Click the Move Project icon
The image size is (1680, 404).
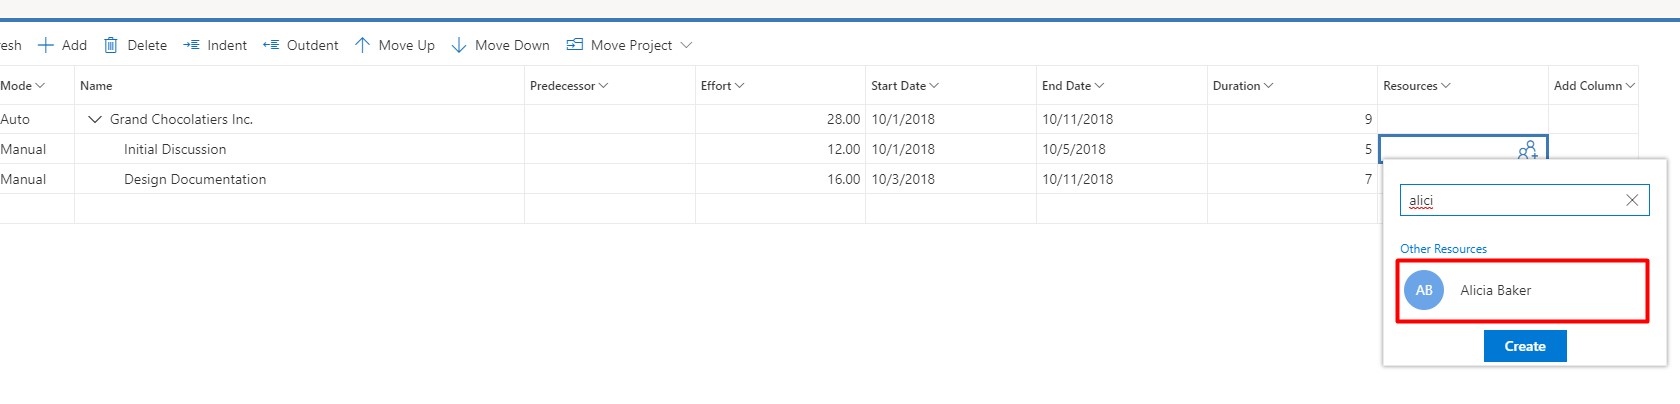tap(575, 45)
